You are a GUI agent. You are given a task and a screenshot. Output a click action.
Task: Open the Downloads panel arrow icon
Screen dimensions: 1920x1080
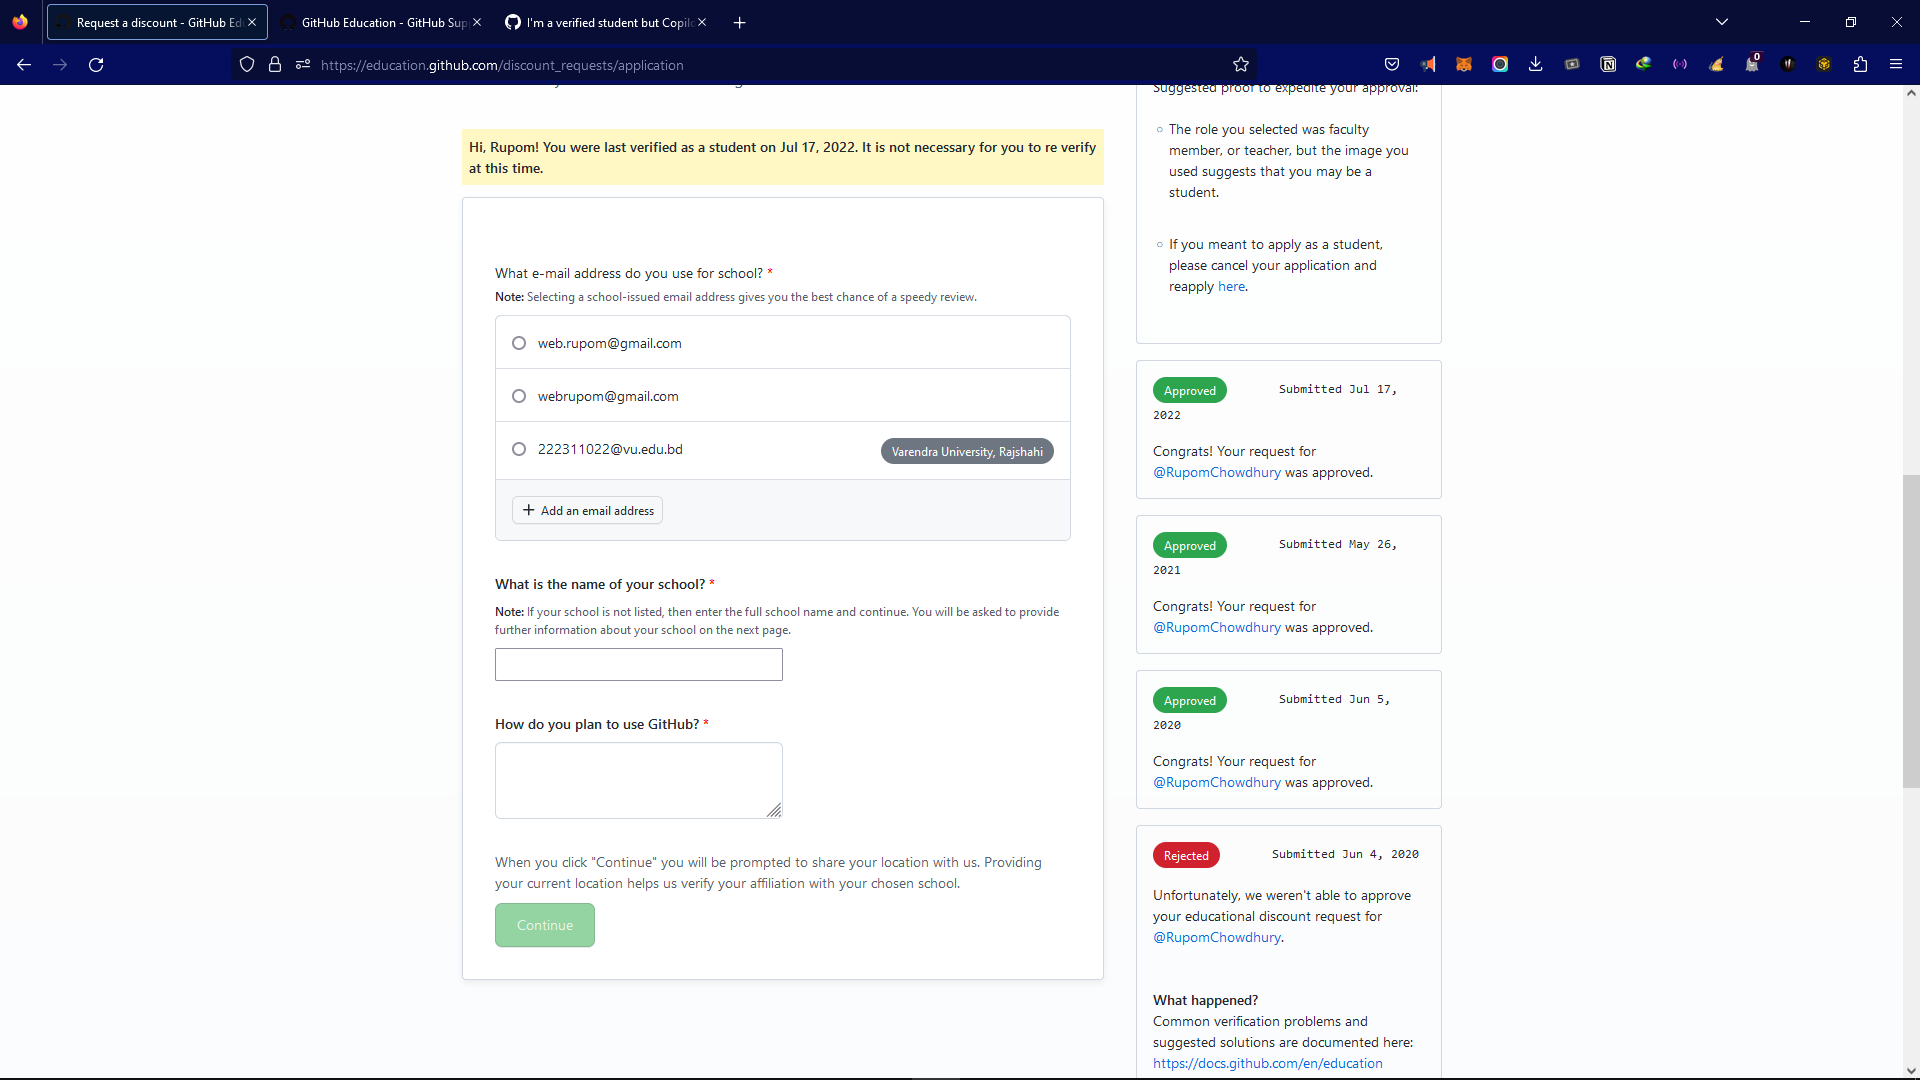(x=1536, y=65)
